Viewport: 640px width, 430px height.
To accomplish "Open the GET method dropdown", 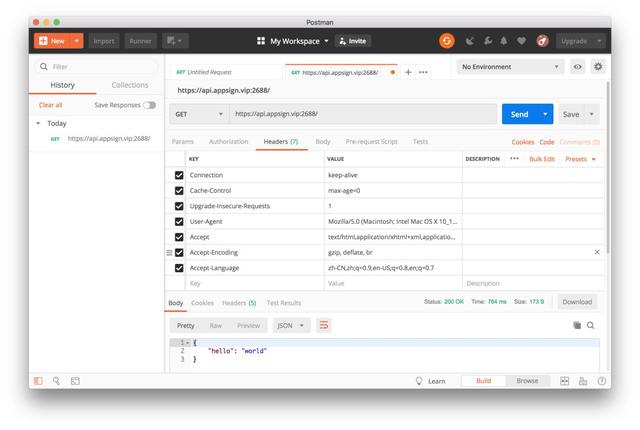I will click(x=199, y=114).
